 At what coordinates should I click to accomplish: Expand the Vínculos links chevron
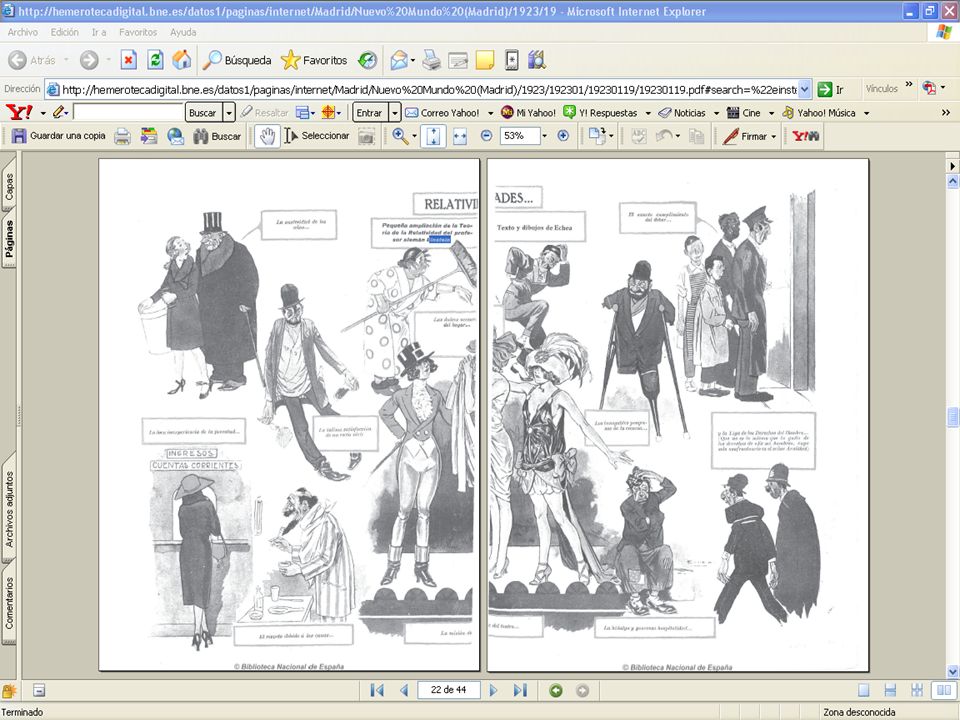(909, 86)
